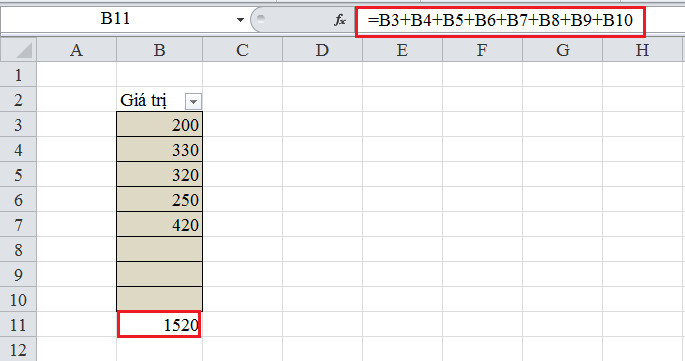Open the Giá trị filter dropdown

[193, 101]
